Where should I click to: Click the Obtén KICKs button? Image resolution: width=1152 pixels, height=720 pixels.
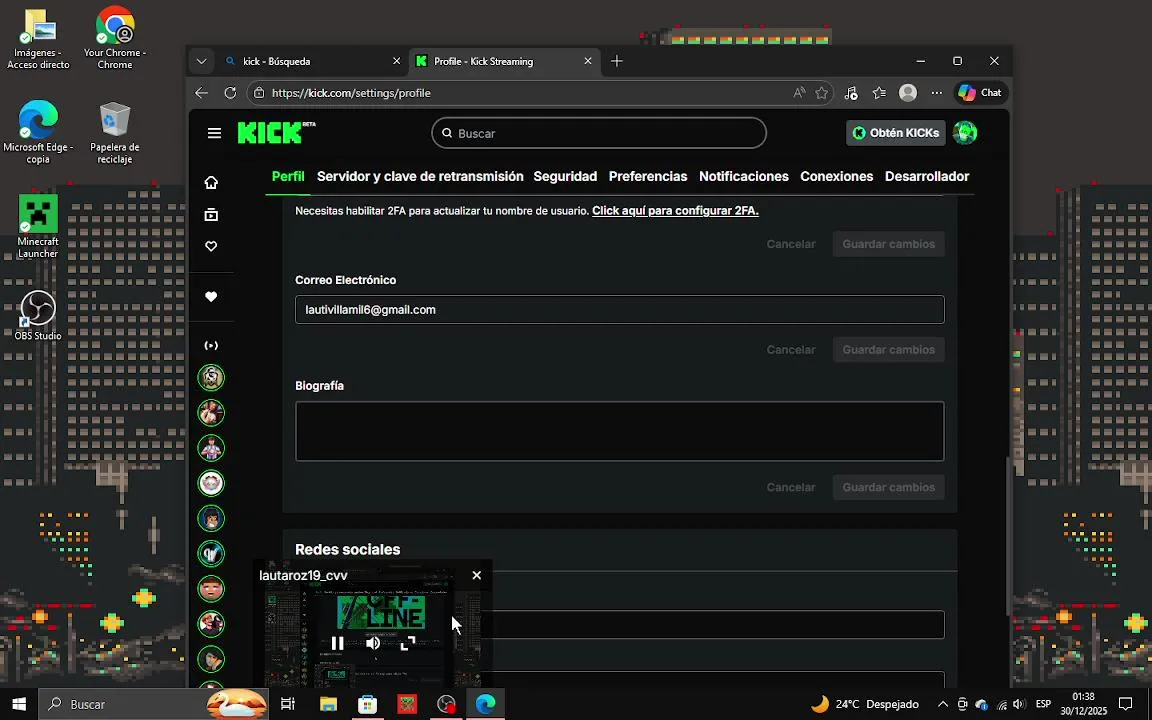(x=896, y=133)
